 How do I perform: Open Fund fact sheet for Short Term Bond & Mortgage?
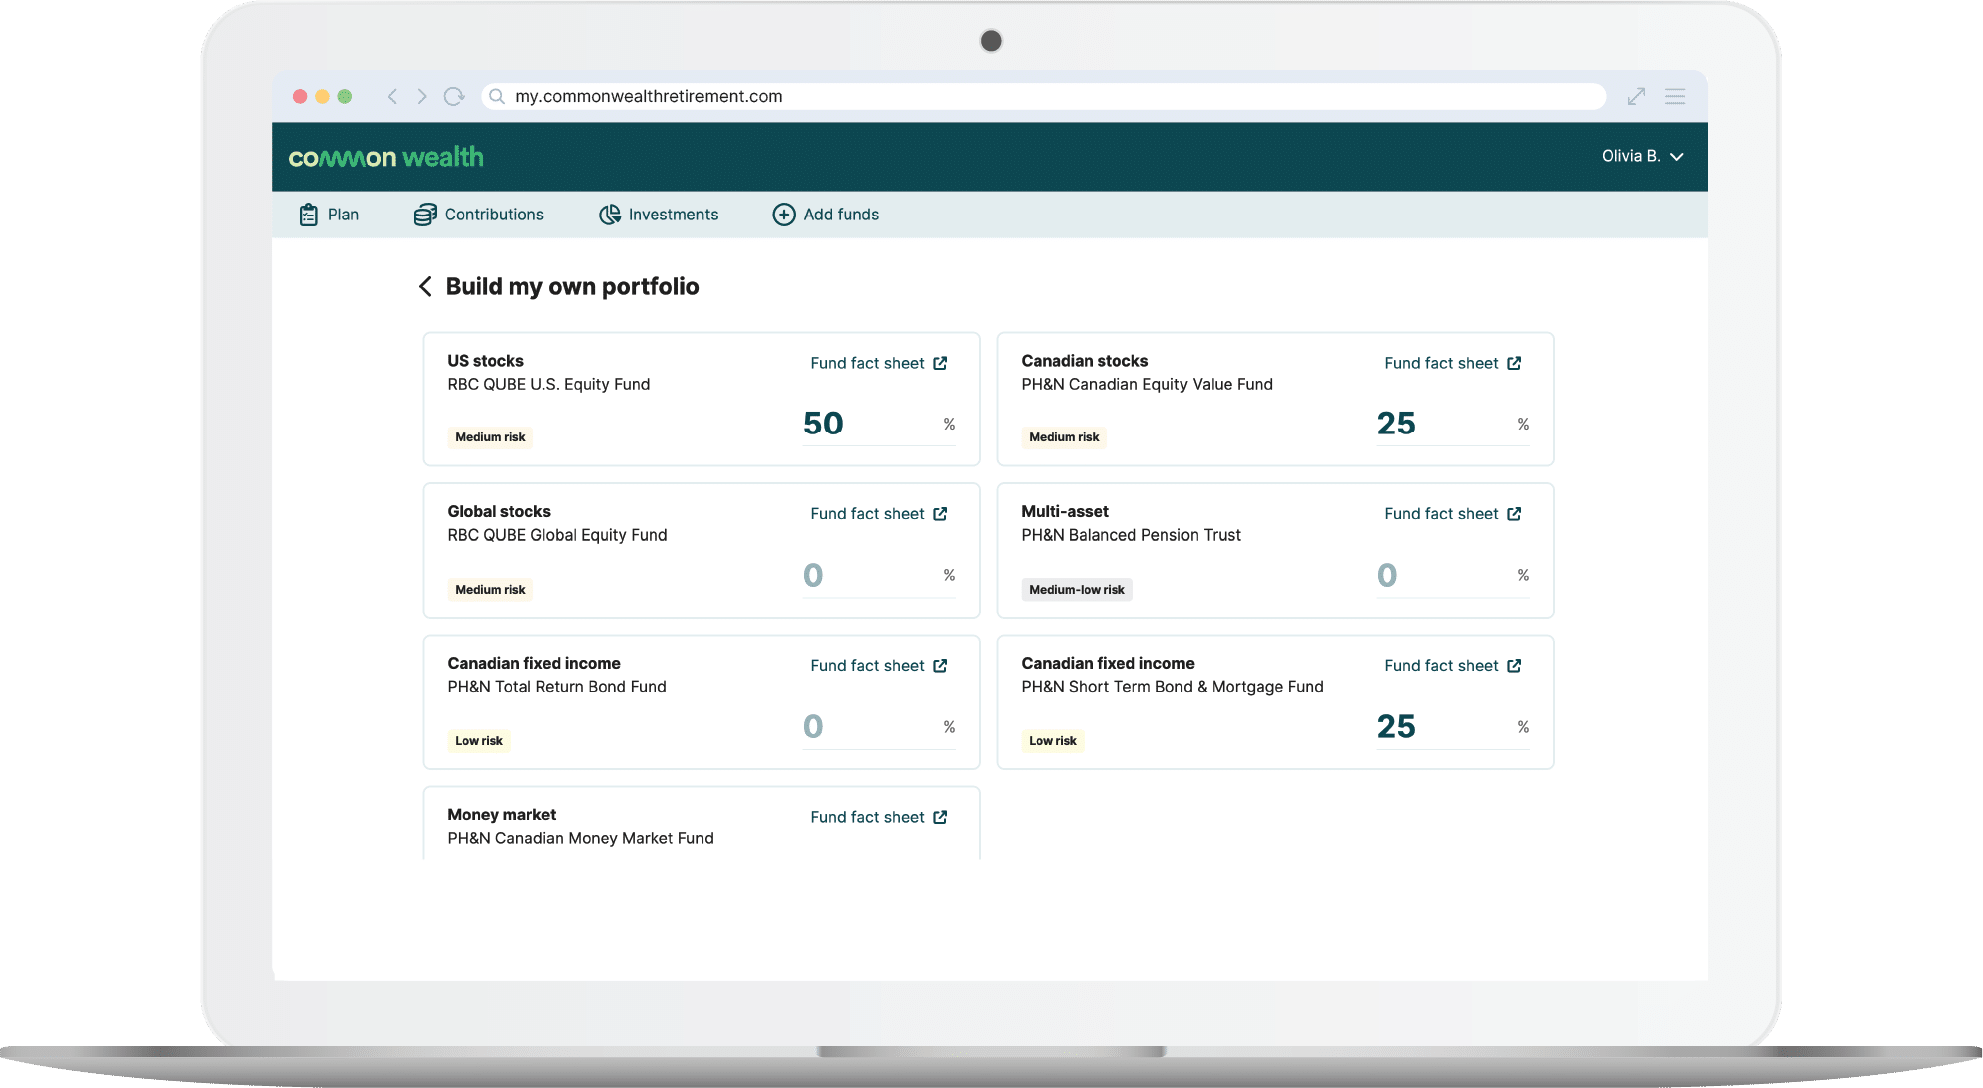click(x=1452, y=666)
